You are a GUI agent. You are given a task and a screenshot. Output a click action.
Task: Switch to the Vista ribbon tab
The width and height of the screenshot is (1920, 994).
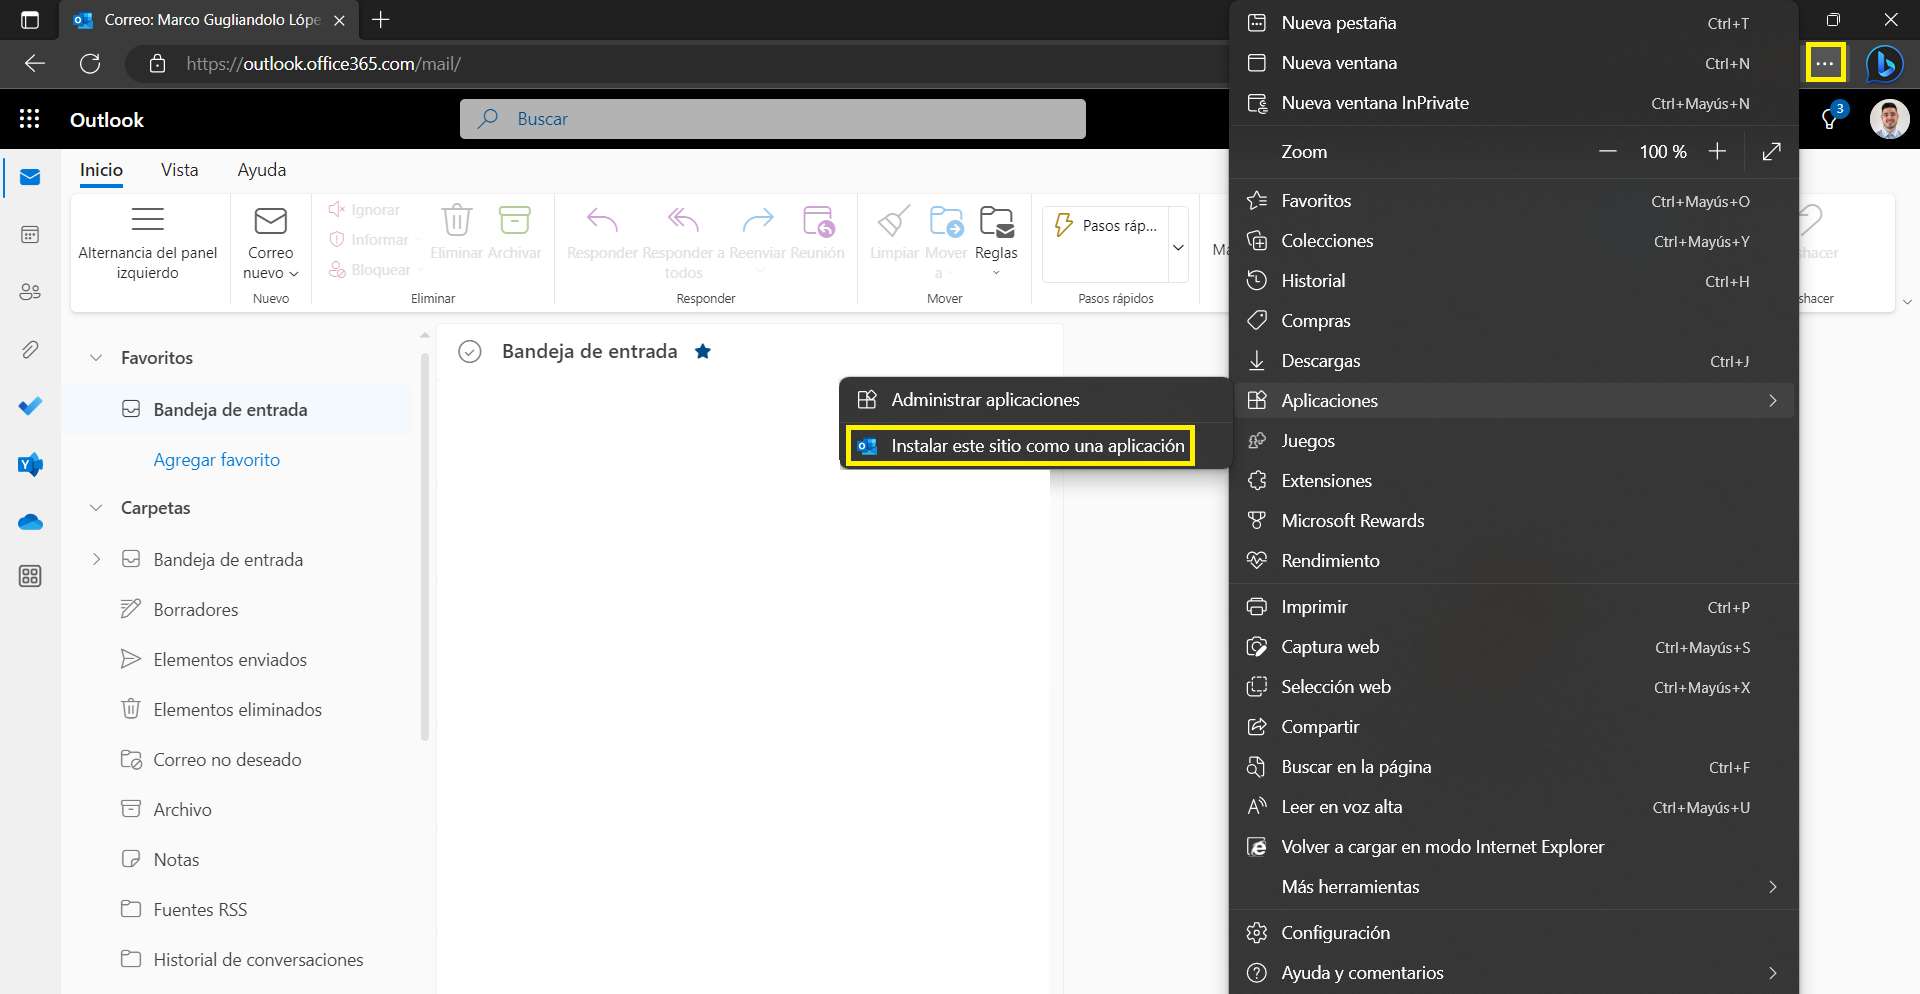pos(179,170)
